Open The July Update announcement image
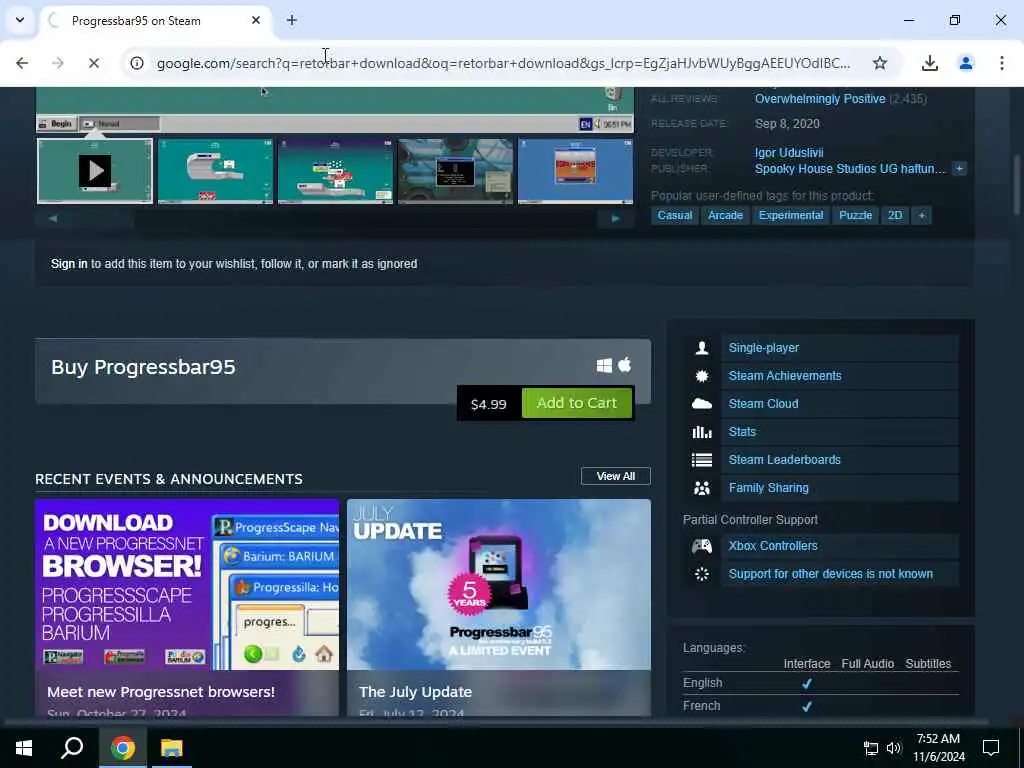The width and height of the screenshot is (1024, 768). coord(499,584)
